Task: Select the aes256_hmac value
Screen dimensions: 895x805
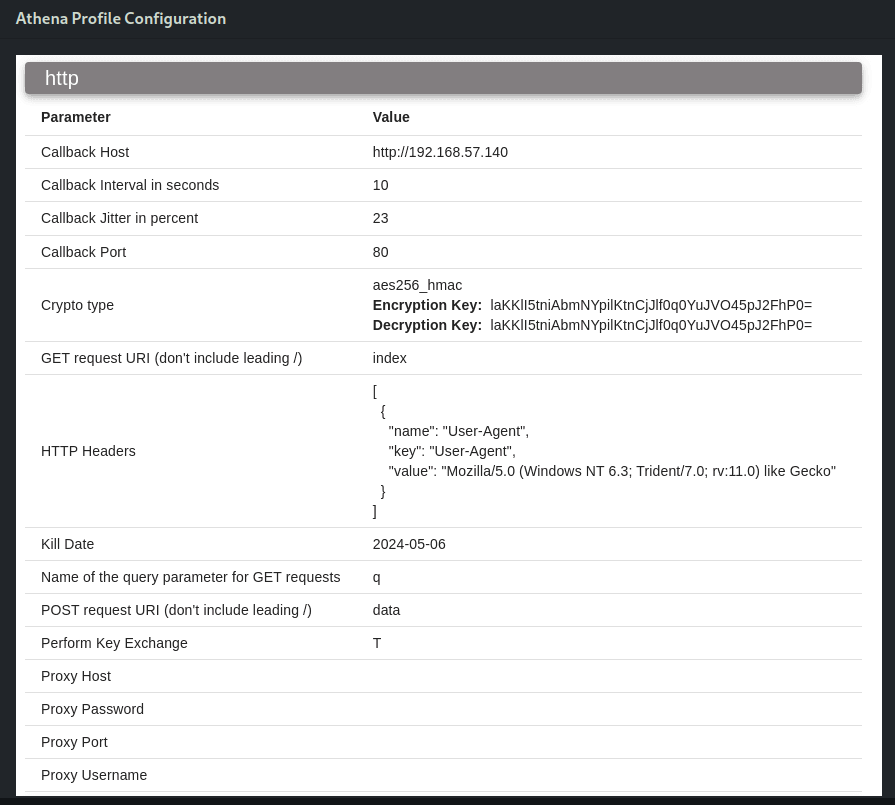Action: (417, 285)
